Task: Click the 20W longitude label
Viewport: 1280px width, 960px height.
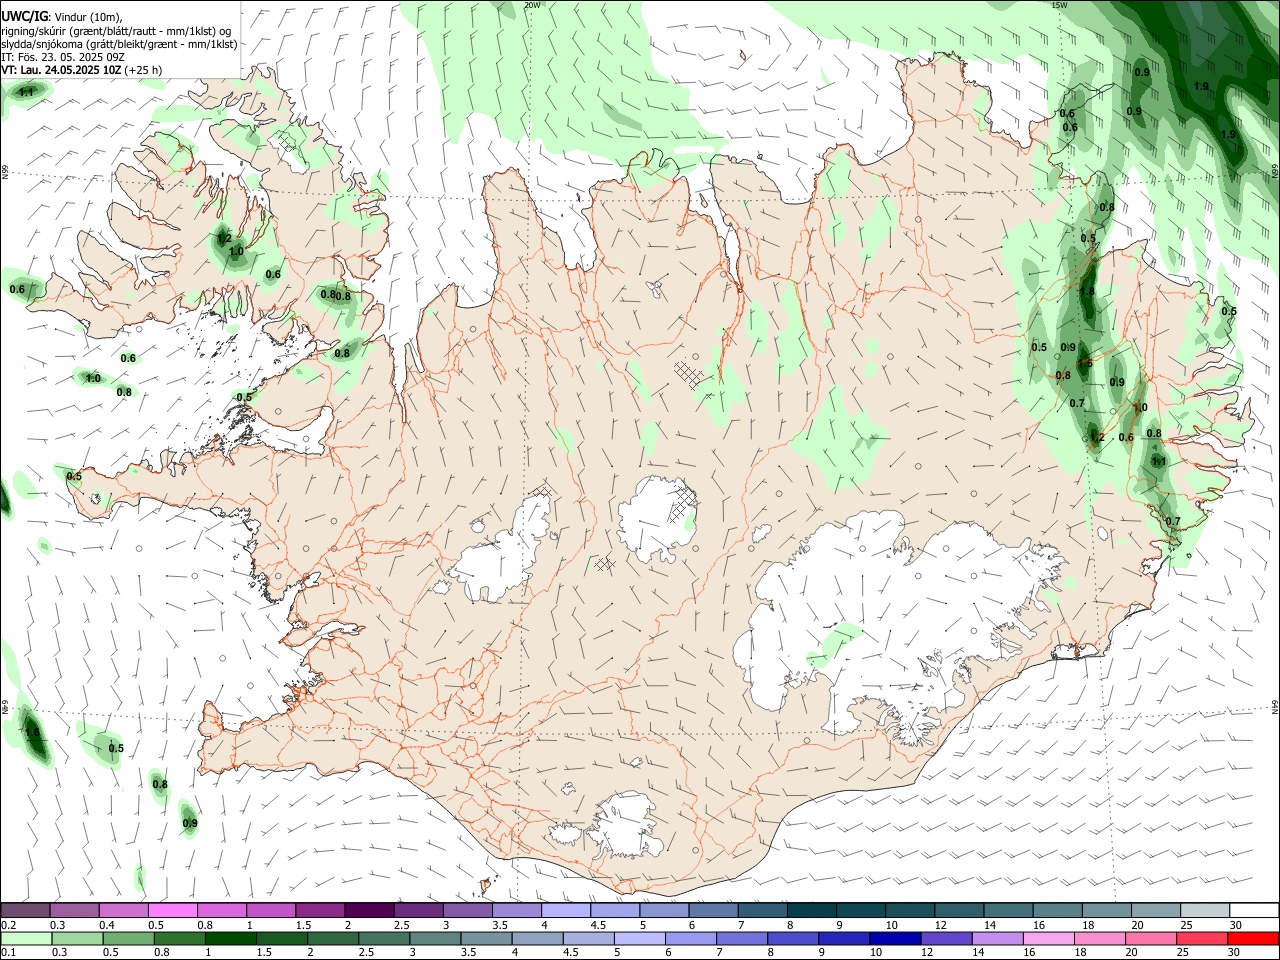Action: [532, 5]
